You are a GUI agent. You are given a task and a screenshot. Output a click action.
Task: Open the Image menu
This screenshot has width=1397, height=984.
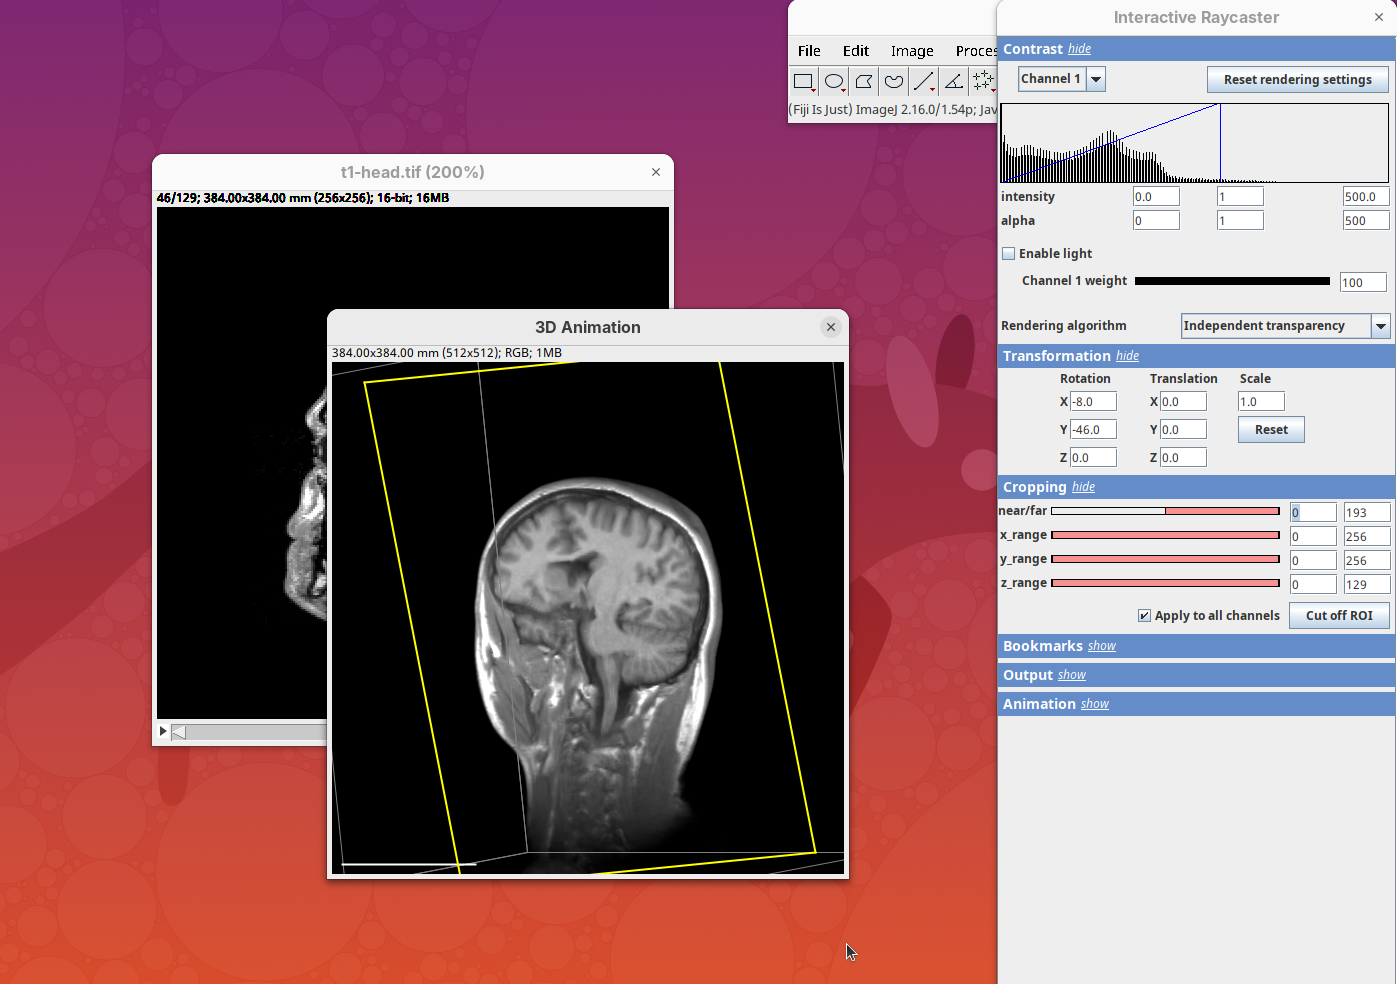click(911, 51)
